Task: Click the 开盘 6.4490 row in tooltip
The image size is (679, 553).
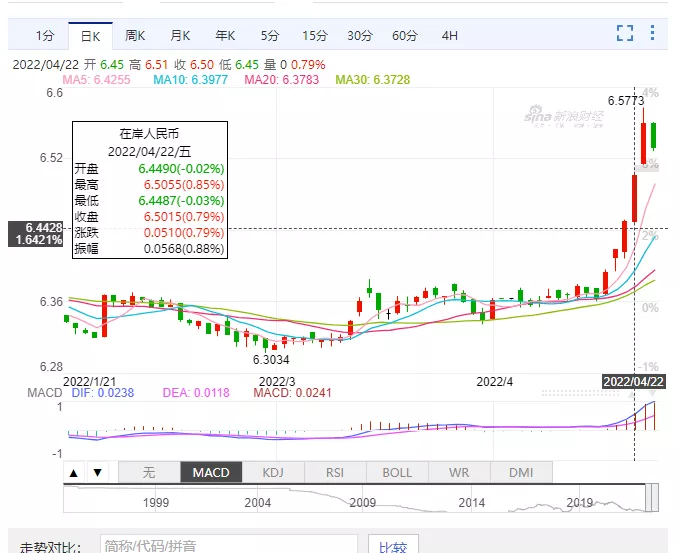Action: (149, 169)
